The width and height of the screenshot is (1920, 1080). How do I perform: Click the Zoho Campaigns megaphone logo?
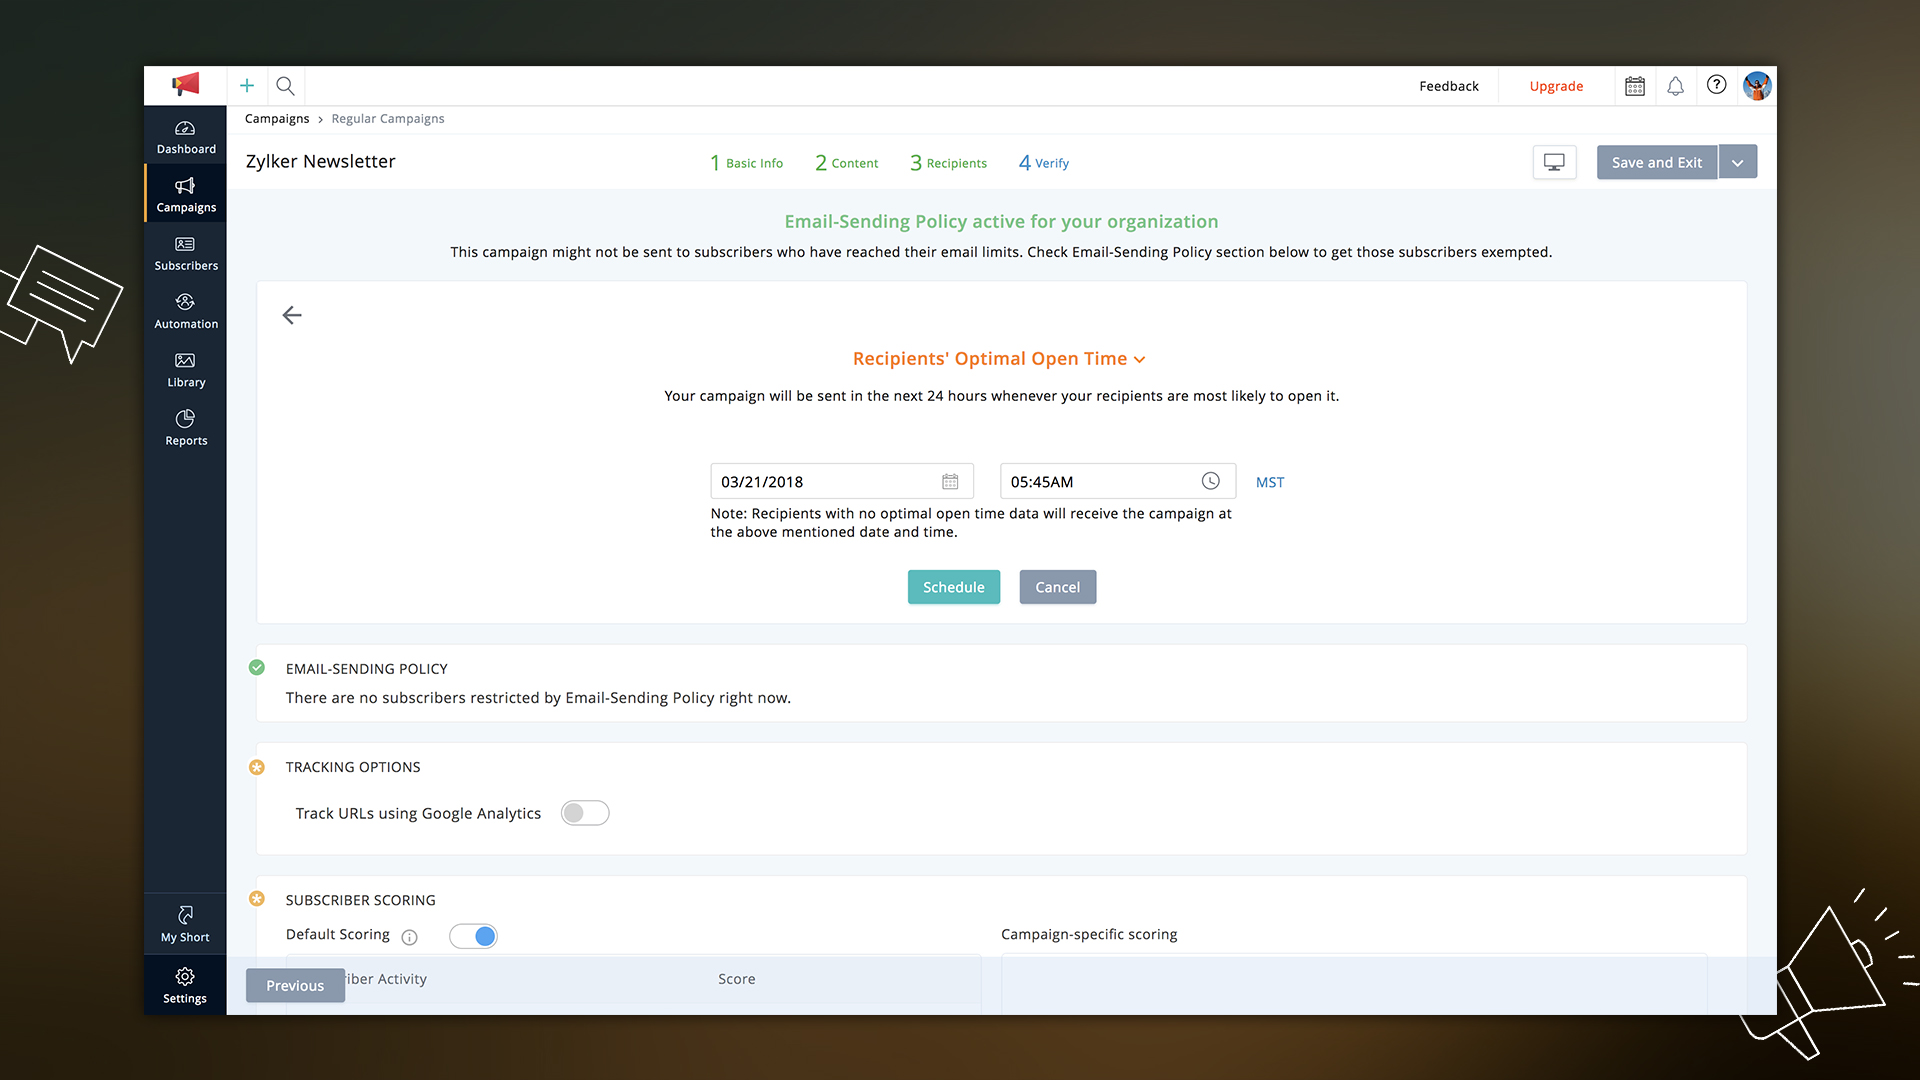(185, 85)
